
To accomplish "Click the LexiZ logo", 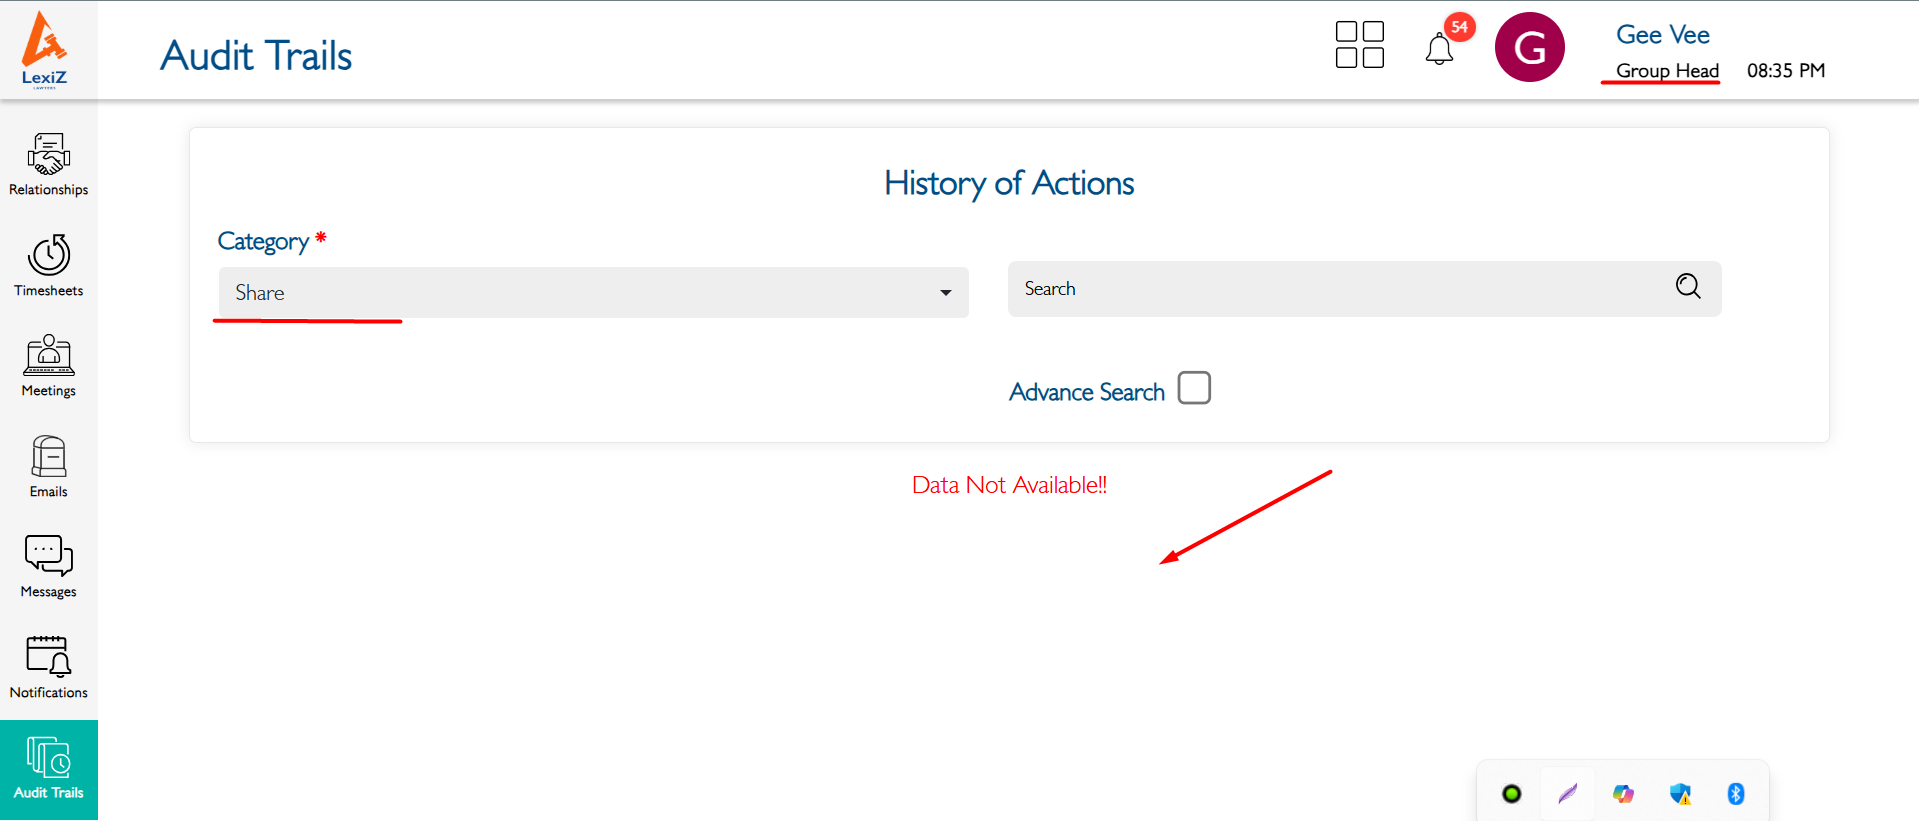I will 45,50.
